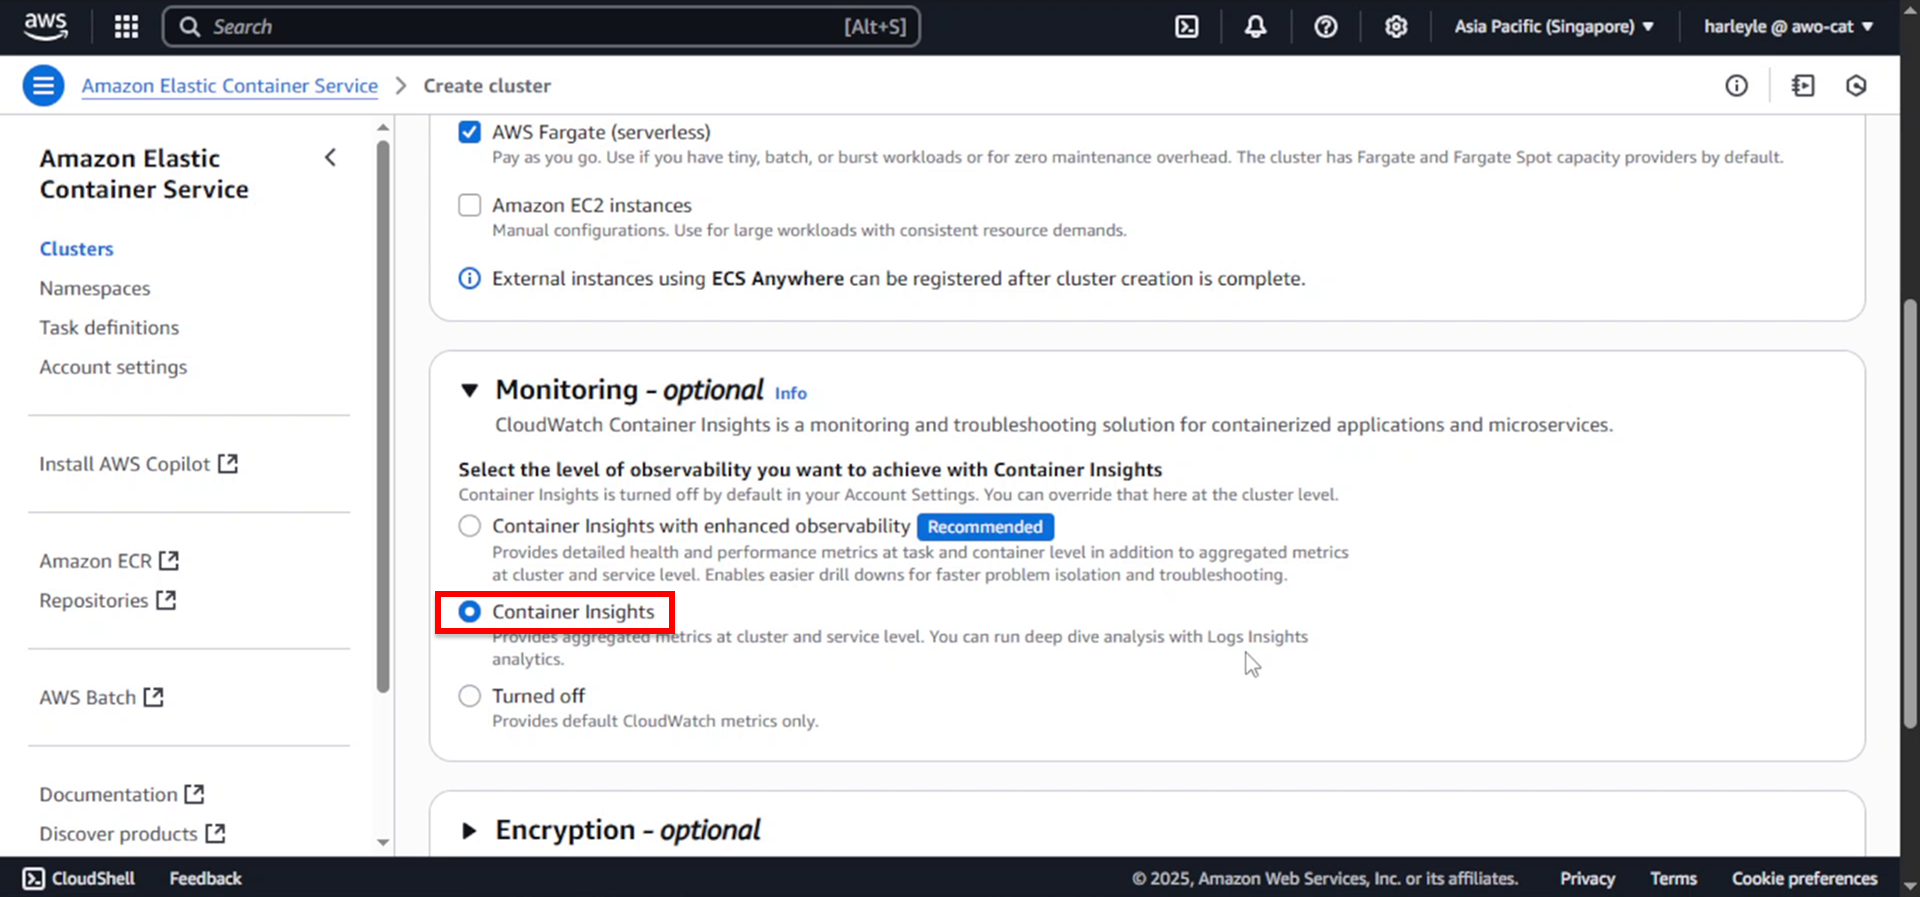Image resolution: width=1920 pixels, height=897 pixels.
Task: Select the Turned off radio option
Action: pos(469,696)
